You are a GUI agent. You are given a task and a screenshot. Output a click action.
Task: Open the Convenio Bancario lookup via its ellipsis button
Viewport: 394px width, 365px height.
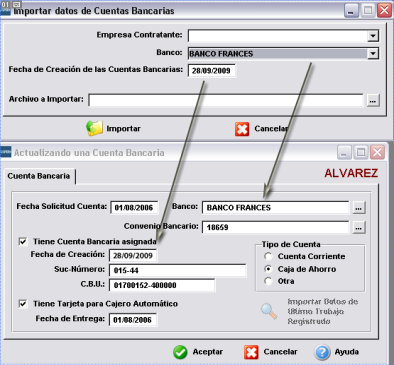[x=359, y=228]
